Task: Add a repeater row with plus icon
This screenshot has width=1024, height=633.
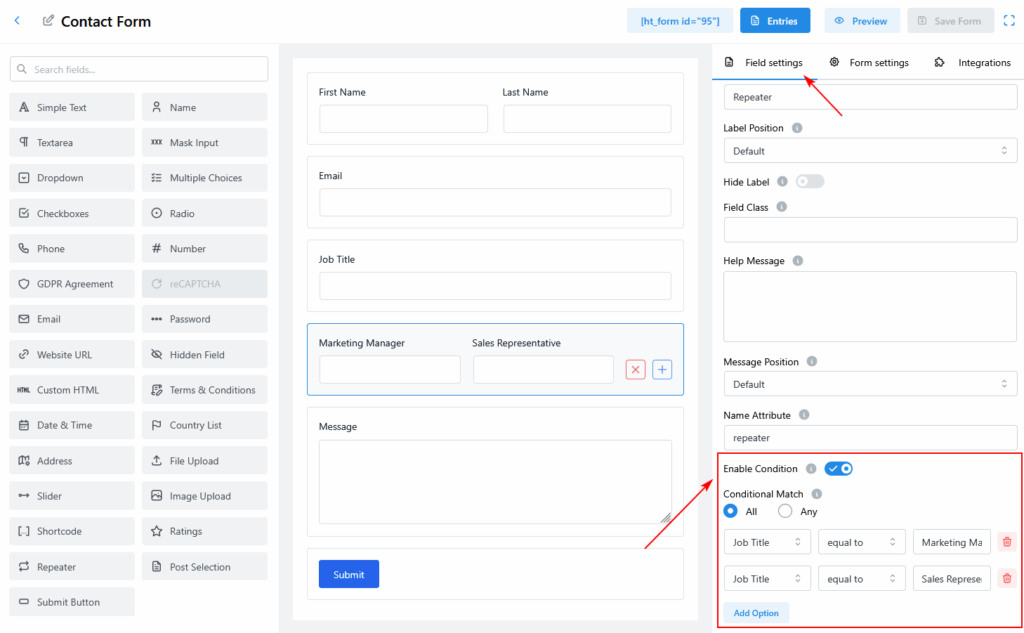Action: tap(662, 370)
